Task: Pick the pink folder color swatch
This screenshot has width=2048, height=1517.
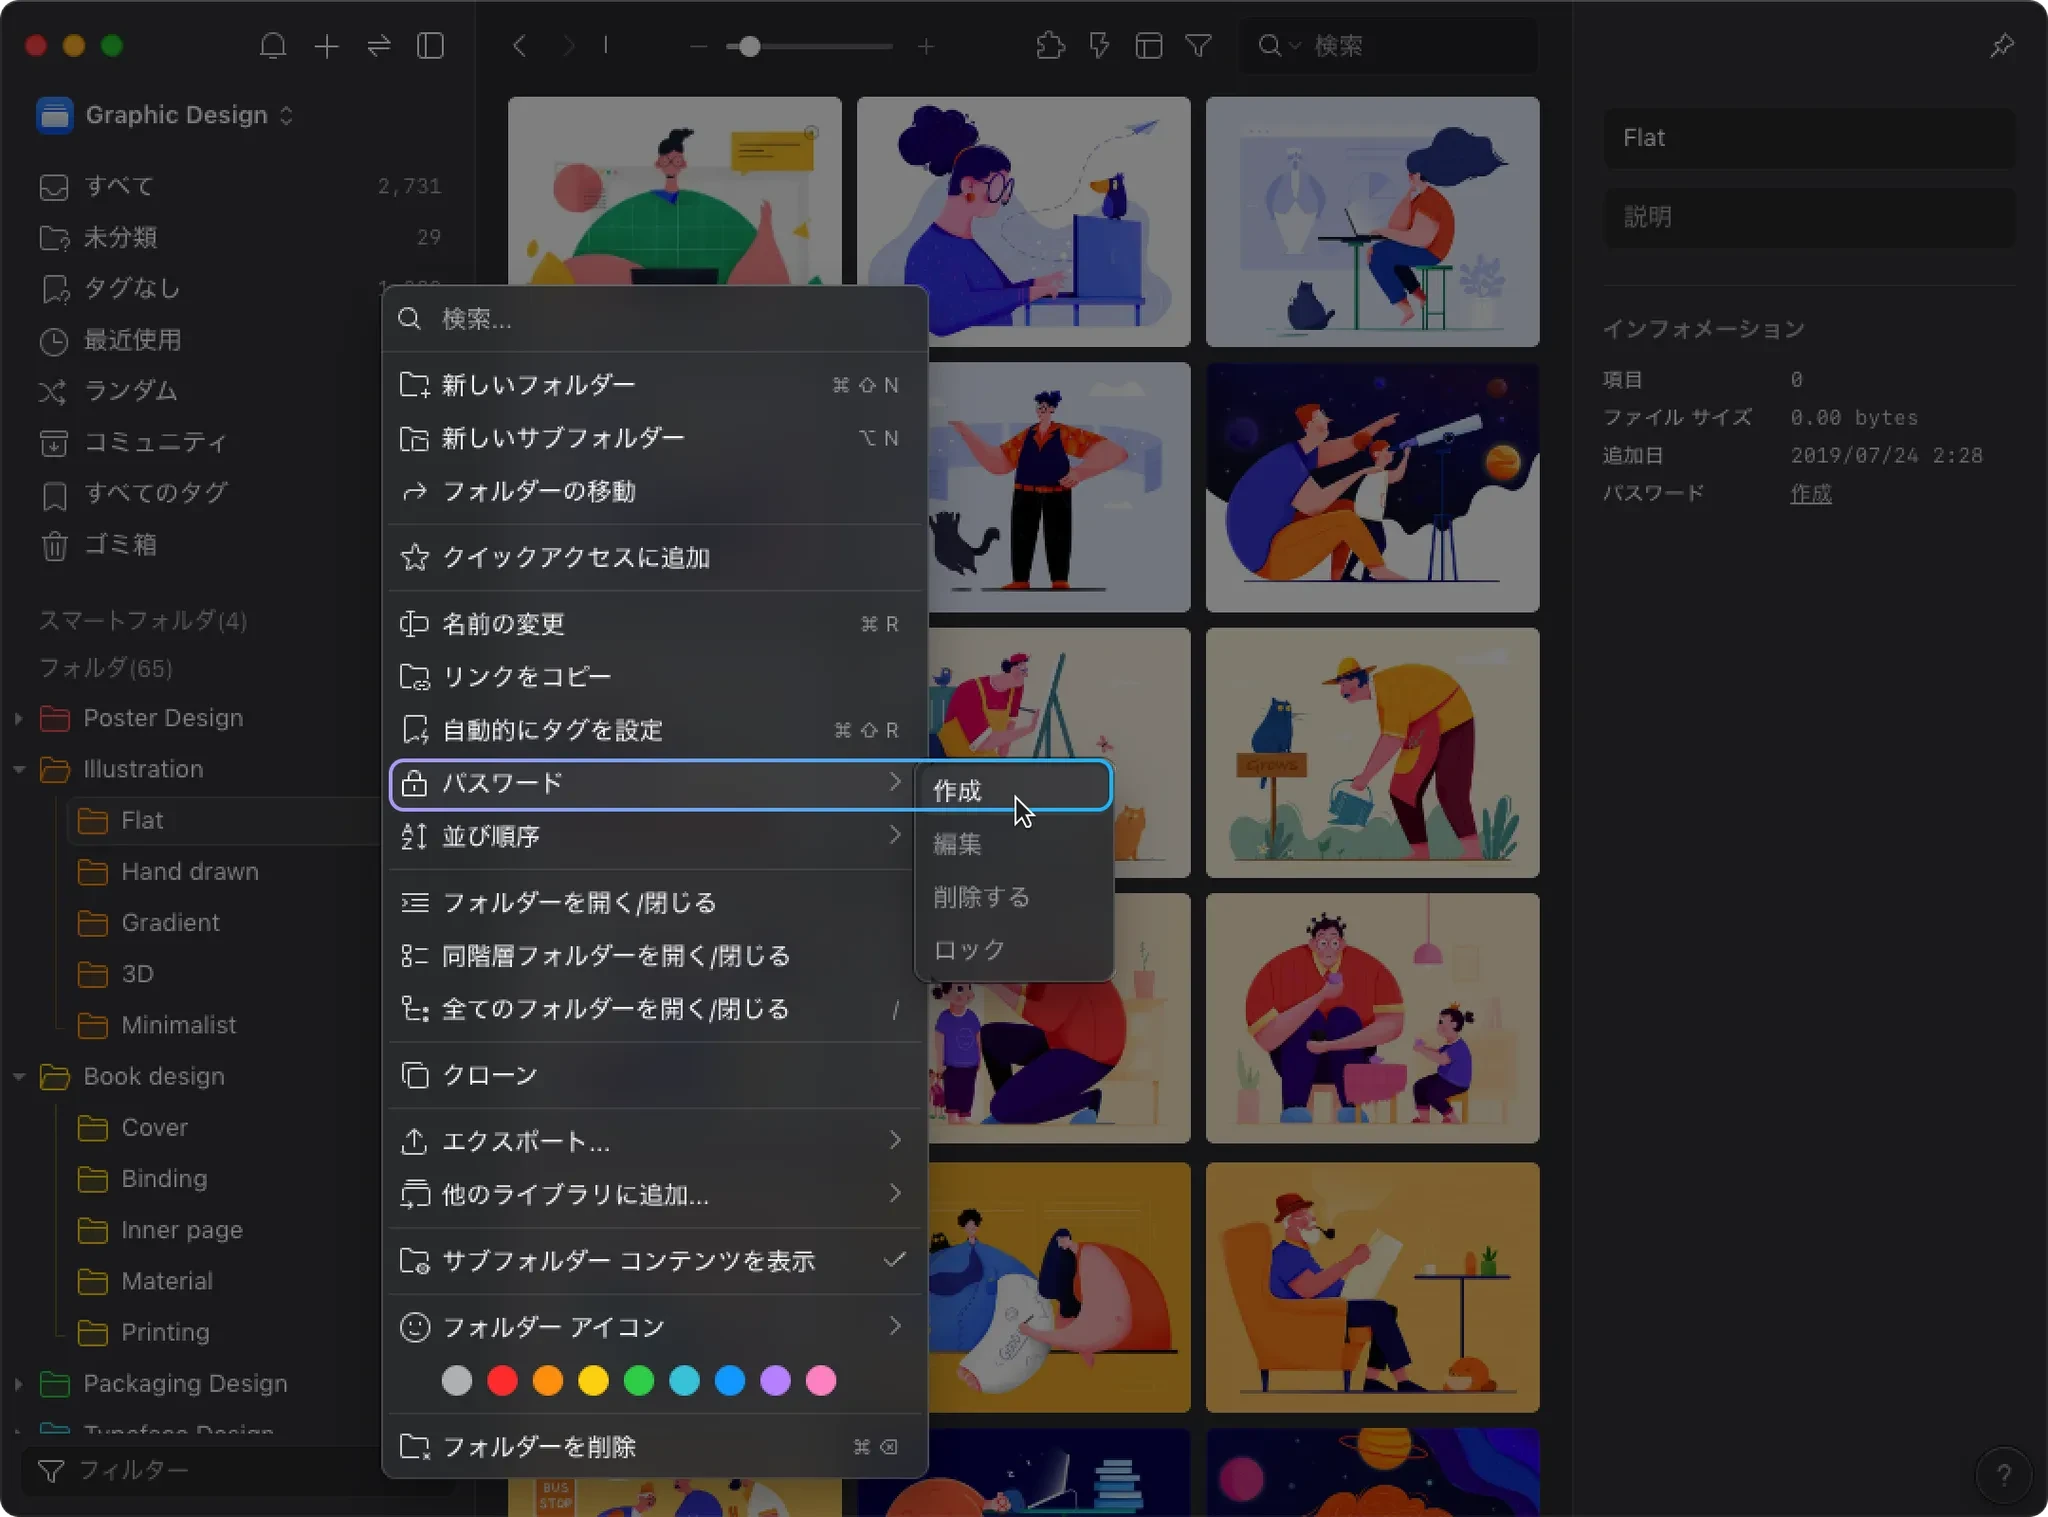Action: 821,1381
